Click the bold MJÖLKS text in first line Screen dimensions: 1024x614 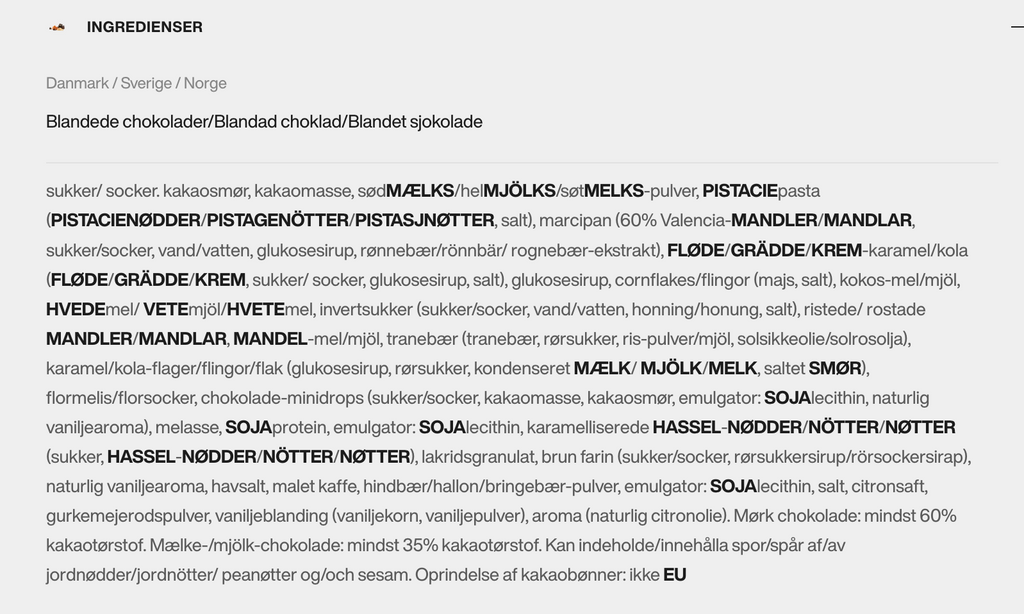(519, 191)
